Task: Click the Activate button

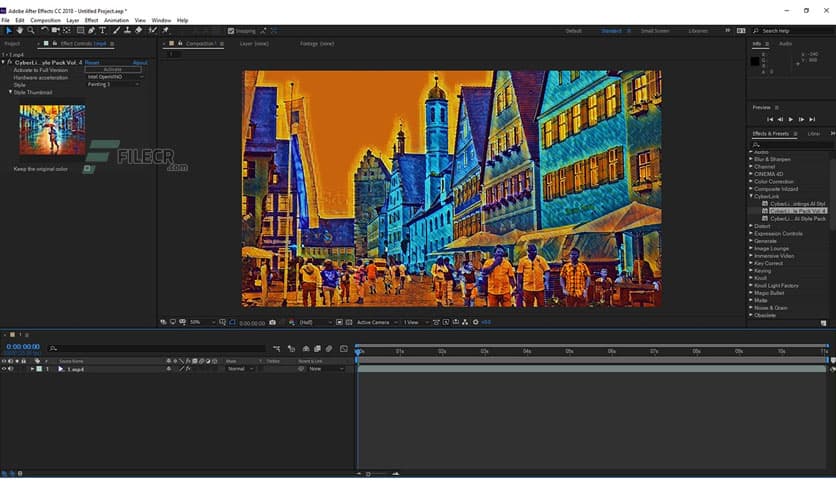Action: [113, 70]
